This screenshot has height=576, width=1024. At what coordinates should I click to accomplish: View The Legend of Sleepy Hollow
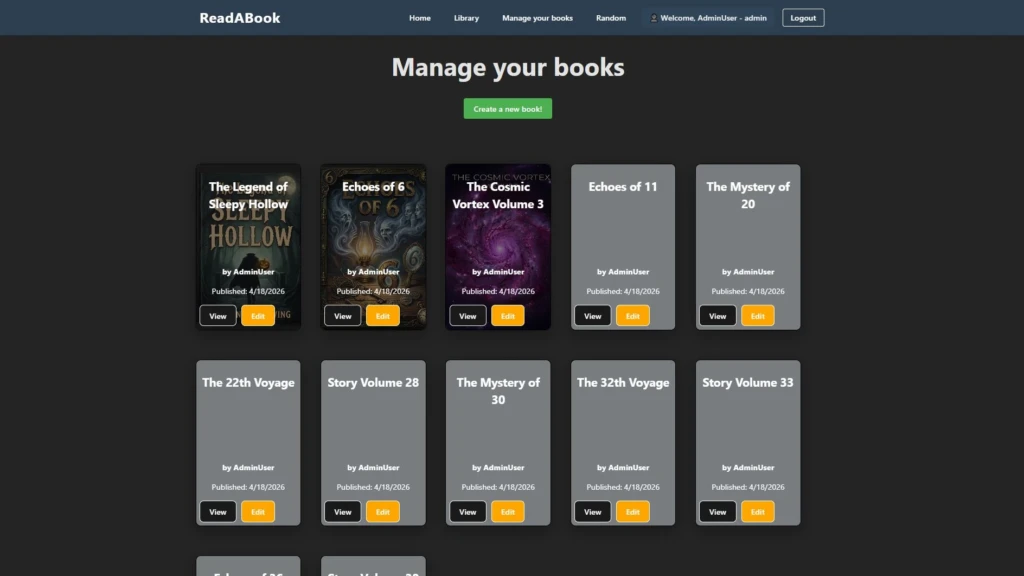click(217, 315)
